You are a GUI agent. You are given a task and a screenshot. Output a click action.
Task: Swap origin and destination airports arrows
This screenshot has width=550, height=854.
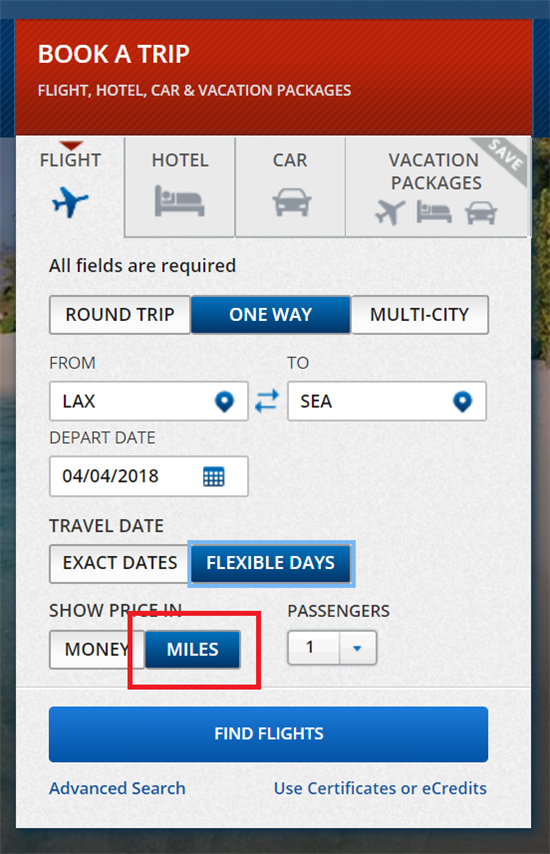tap(267, 401)
